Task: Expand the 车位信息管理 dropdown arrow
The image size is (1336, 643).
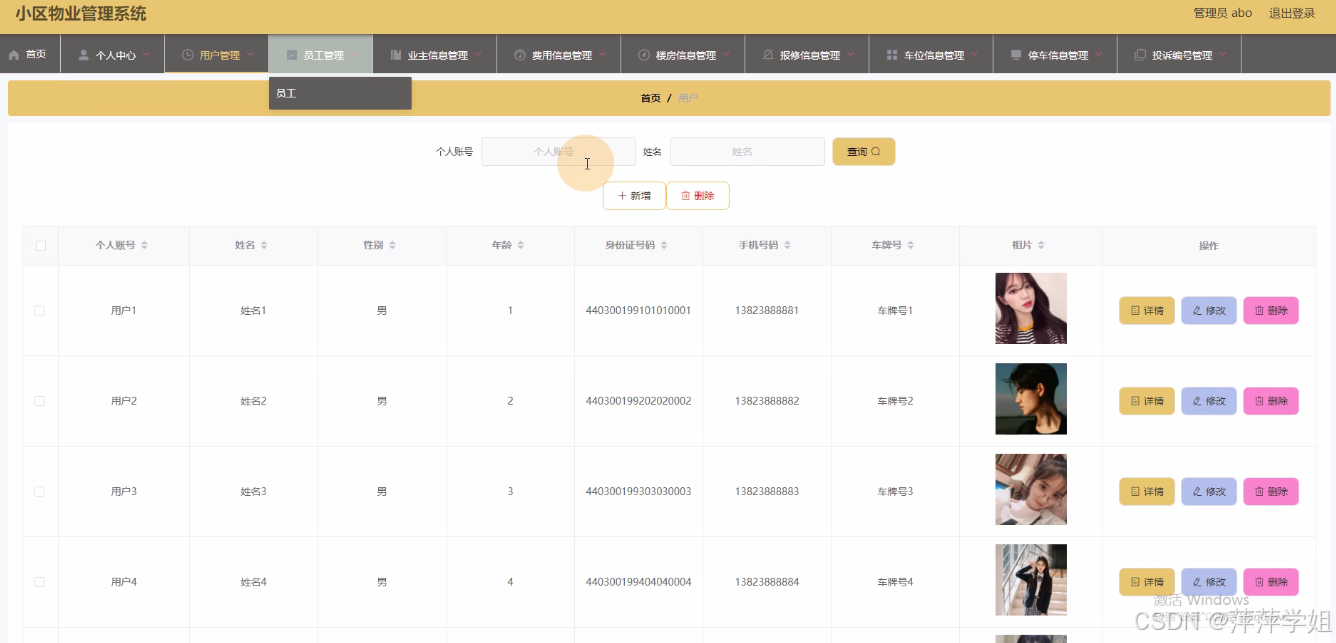Action: point(974,55)
